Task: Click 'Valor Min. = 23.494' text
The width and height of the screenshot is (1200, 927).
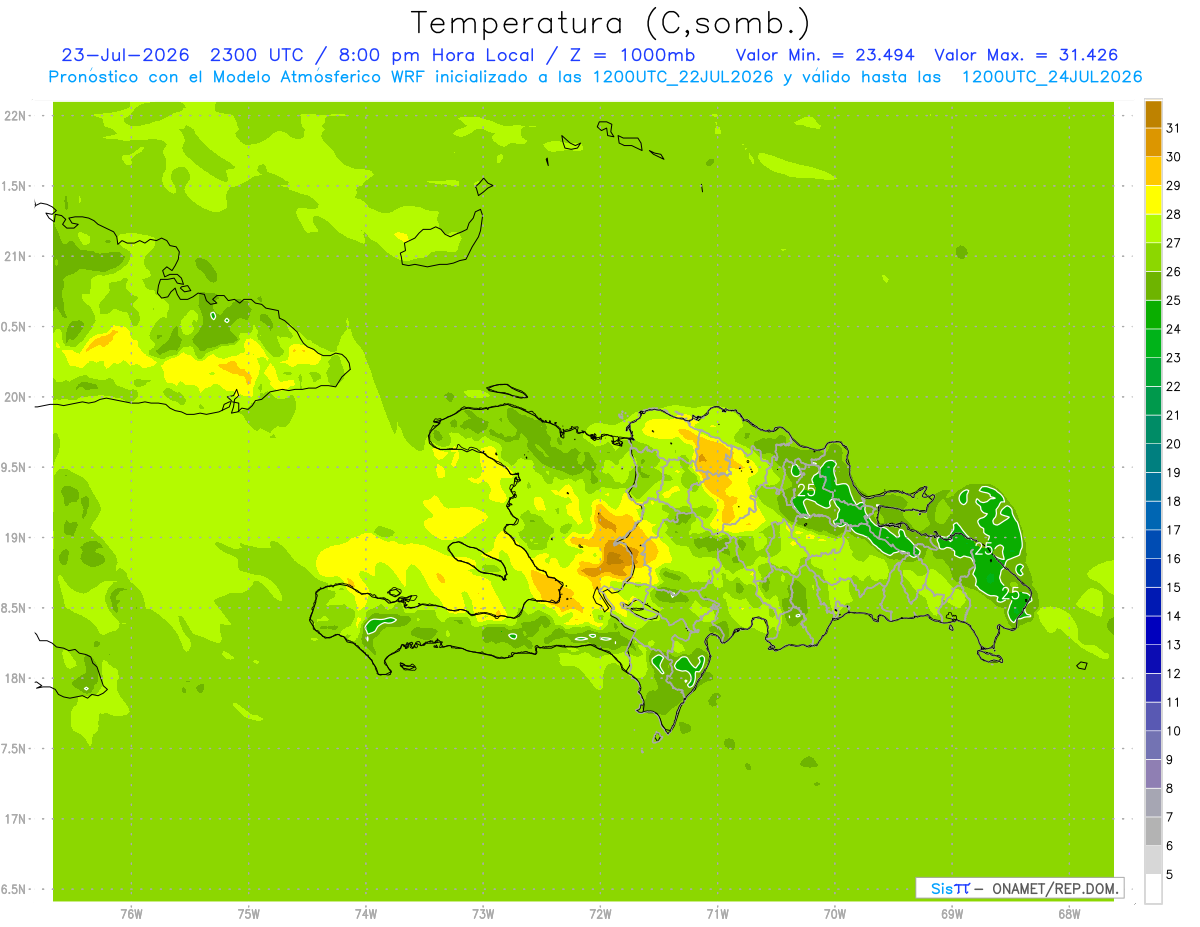Action: [x=825, y=55]
